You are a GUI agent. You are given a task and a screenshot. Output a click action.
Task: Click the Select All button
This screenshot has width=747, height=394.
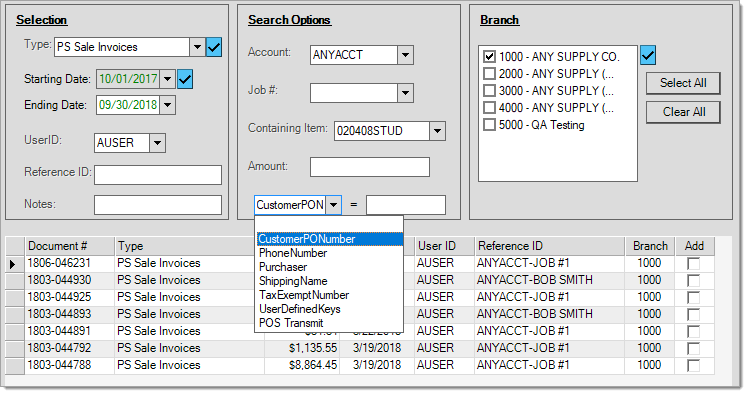[x=683, y=83]
